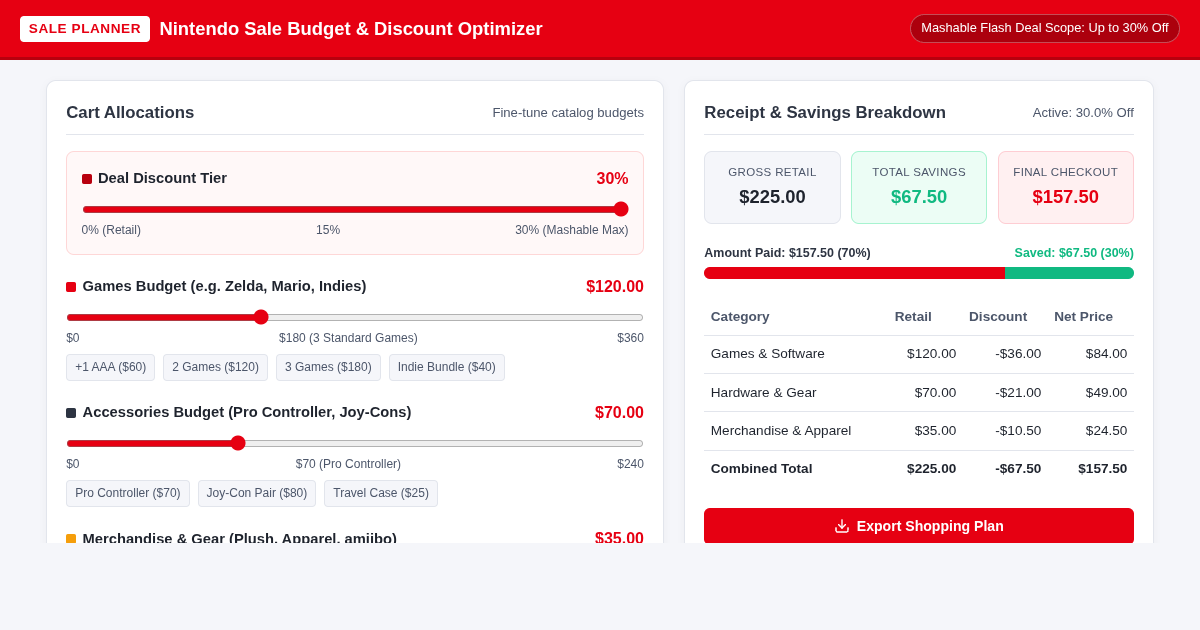Click the Fine-tune catalog budgets text
Image resolution: width=1200 pixels, height=630 pixels.
click(568, 113)
